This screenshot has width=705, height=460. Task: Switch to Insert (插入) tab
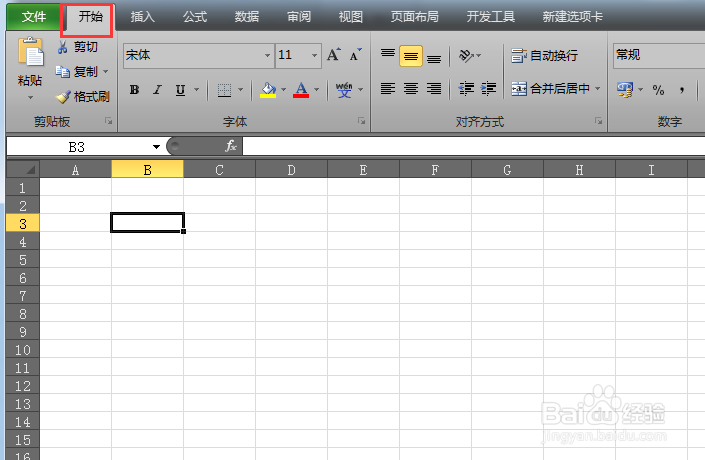(143, 17)
